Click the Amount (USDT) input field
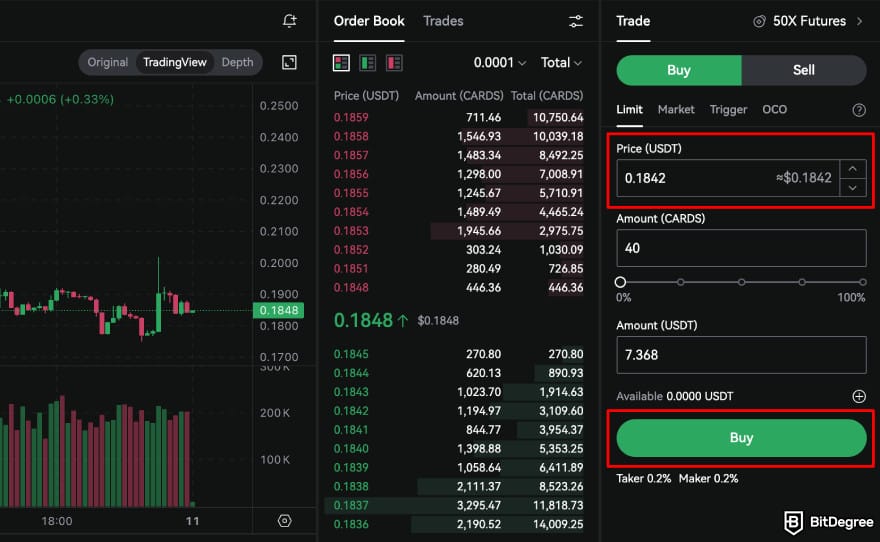880x542 pixels. [x=741, y=355]
